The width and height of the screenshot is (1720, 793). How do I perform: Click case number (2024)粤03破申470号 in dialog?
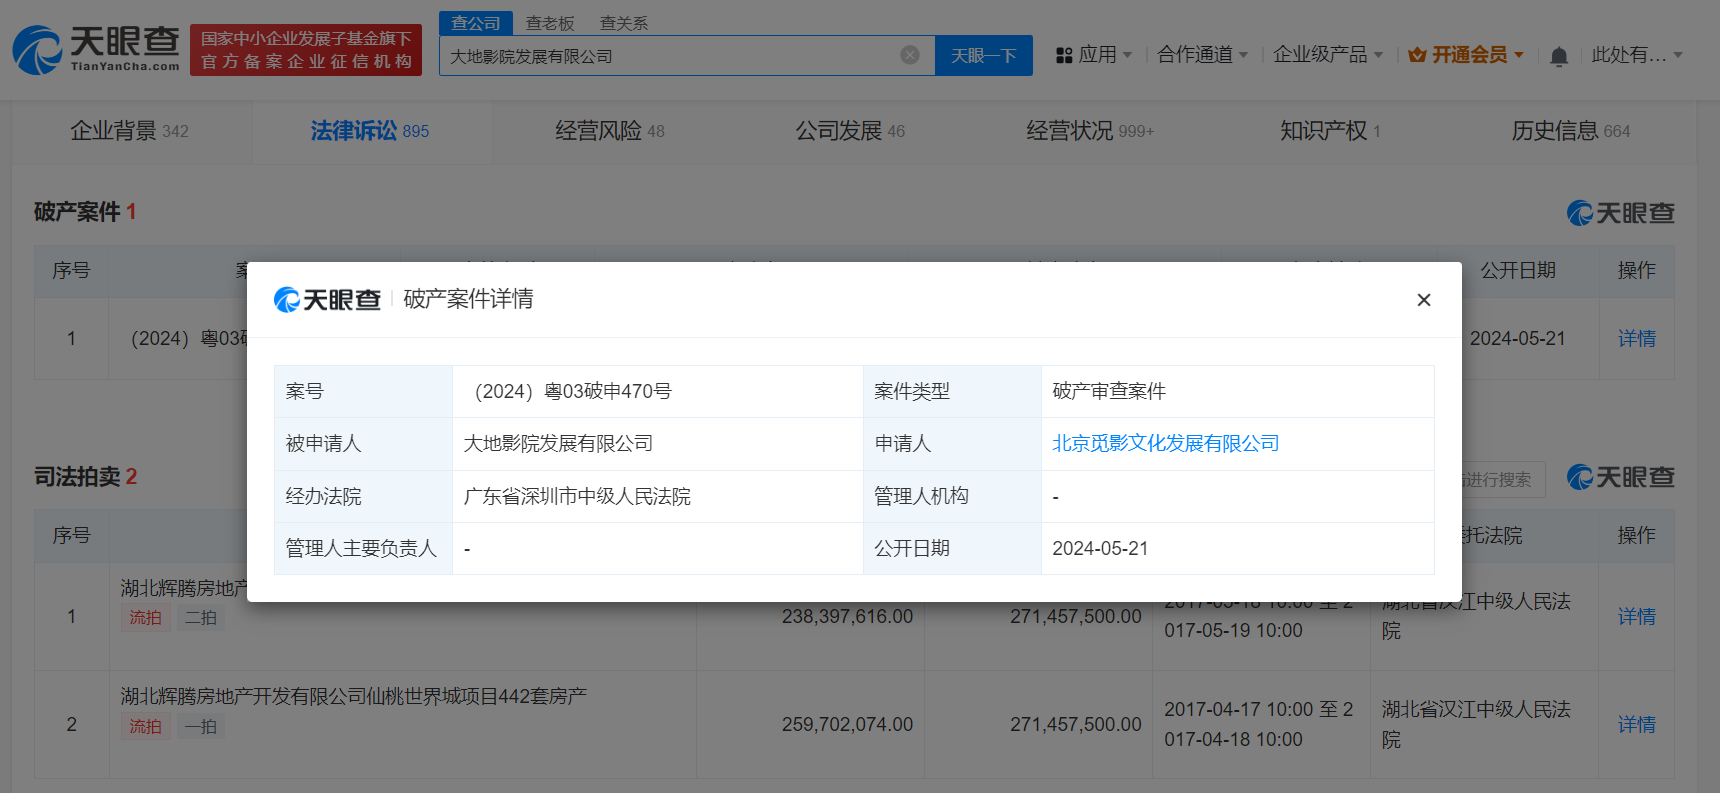pyautogui.click(x=569, y=391)
